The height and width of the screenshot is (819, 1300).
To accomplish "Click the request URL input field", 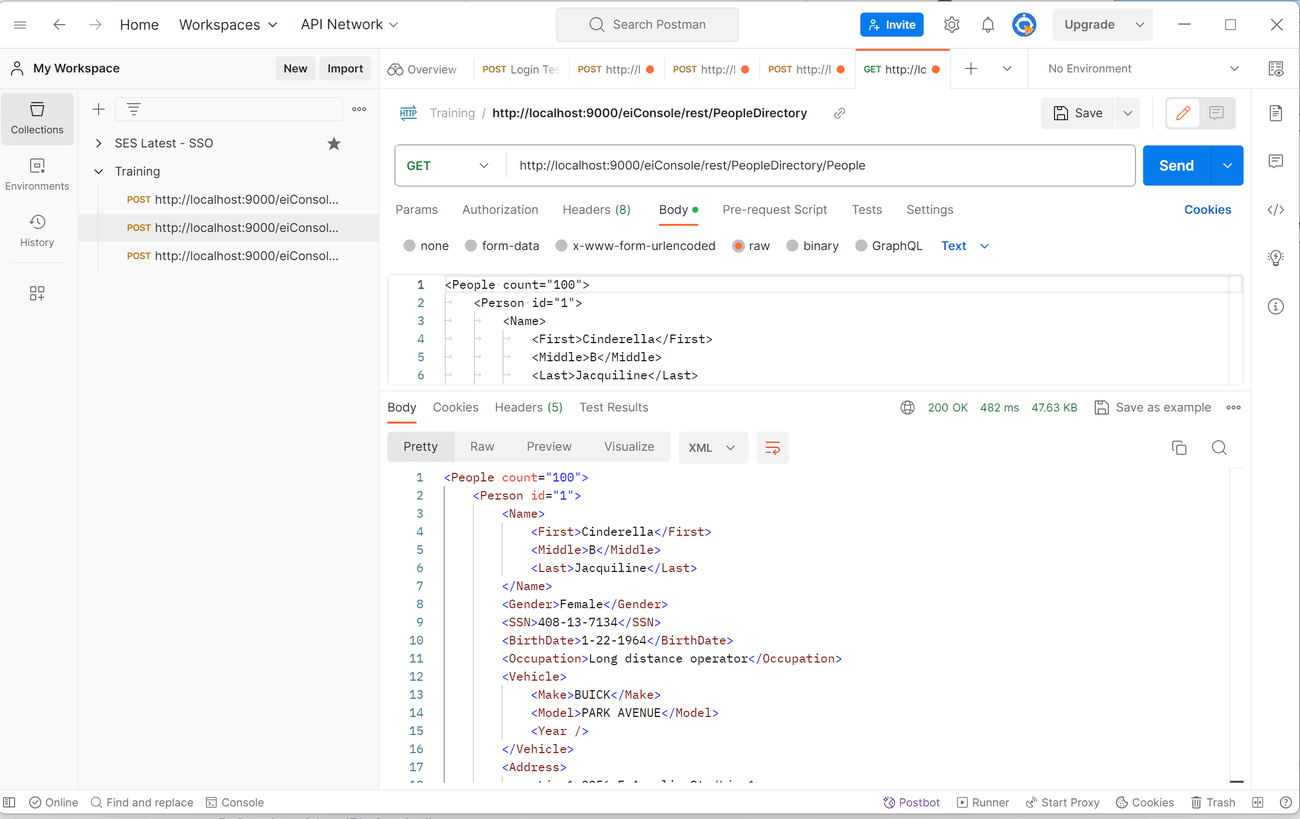I will (820, 166).
